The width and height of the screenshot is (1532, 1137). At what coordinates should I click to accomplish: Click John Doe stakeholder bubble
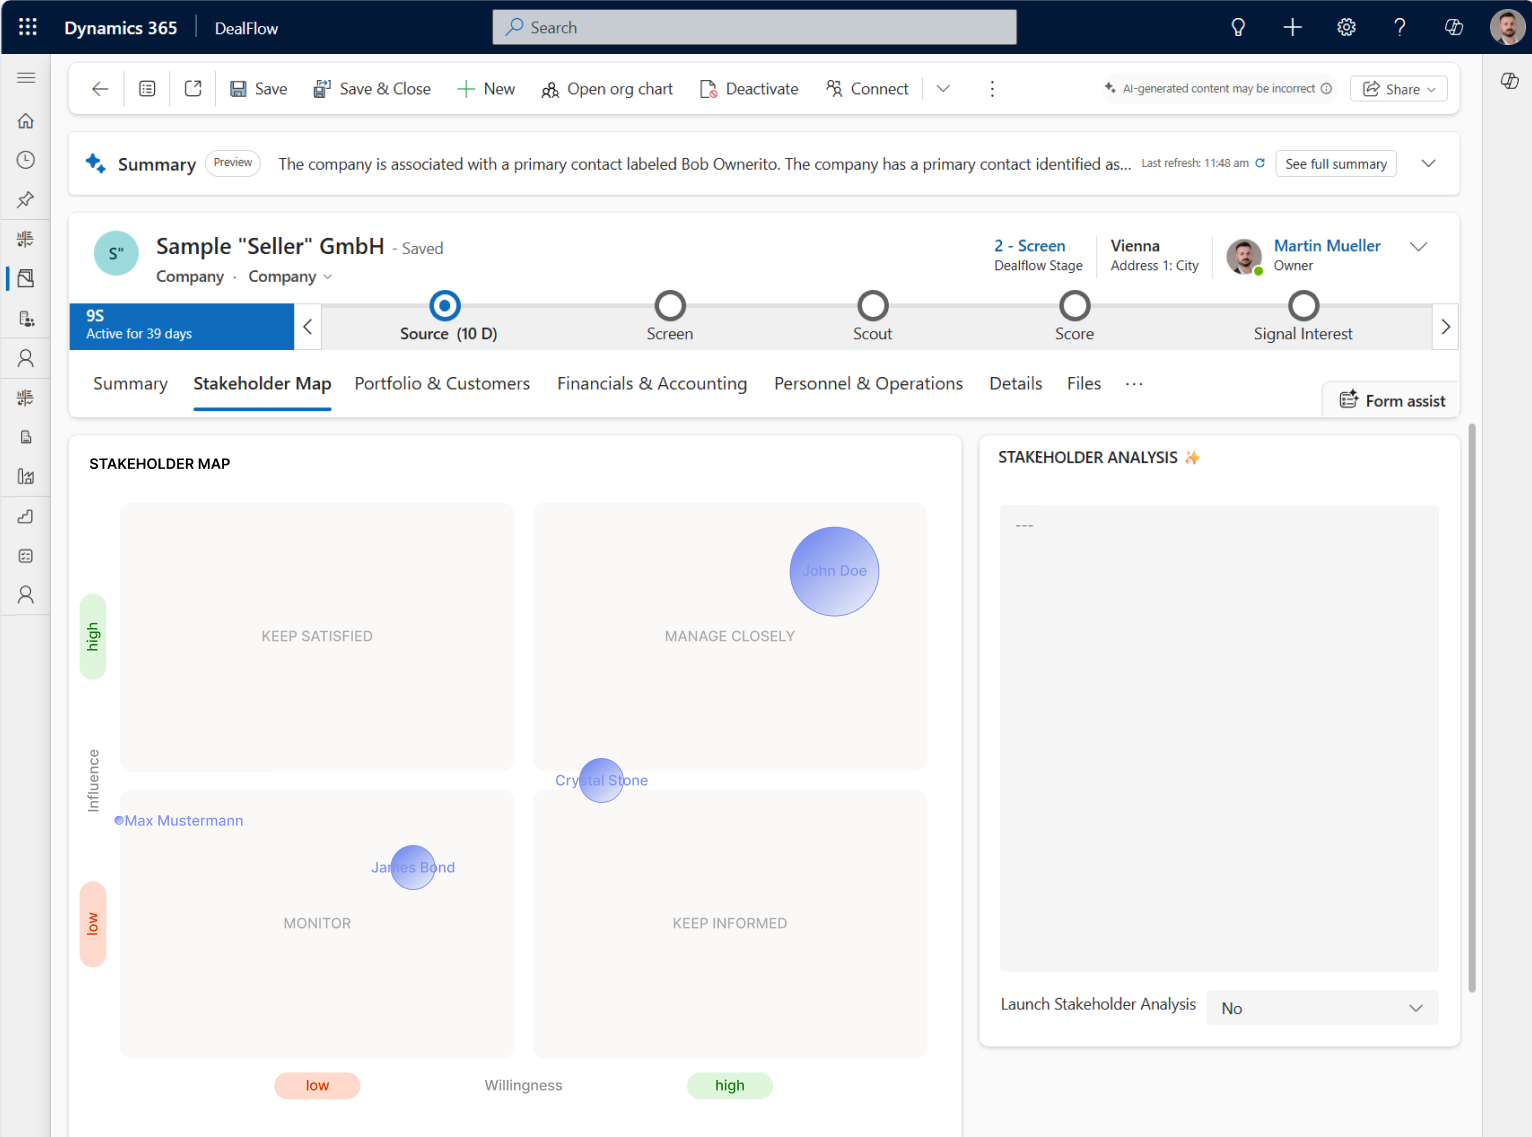(834, 571)
